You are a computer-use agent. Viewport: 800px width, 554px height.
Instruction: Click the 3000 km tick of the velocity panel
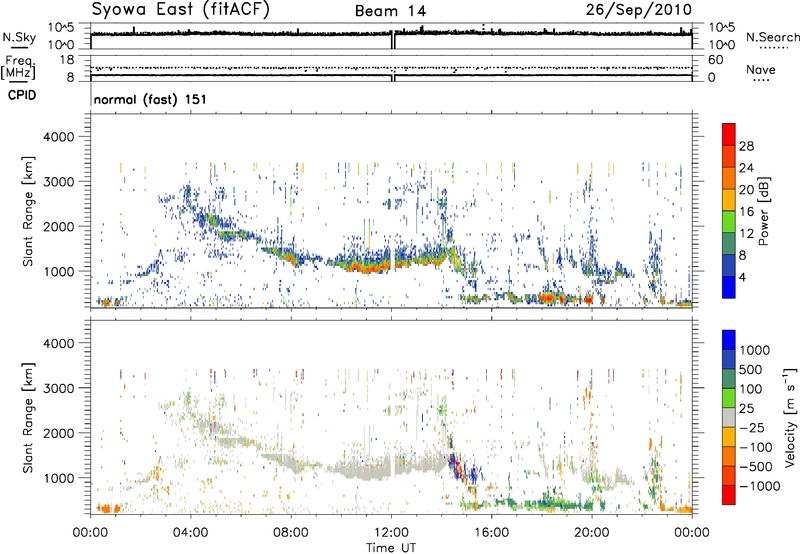click(59, 388)
